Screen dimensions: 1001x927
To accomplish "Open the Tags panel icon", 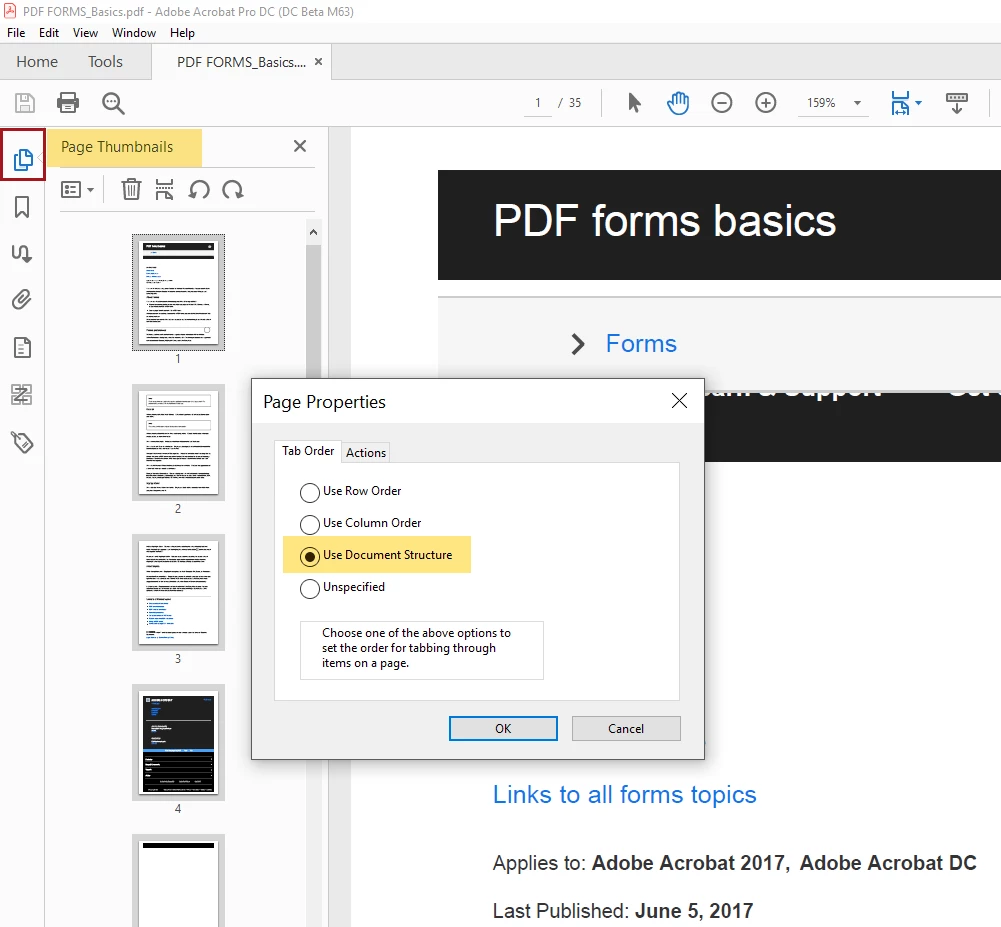I will pos(22,442).
